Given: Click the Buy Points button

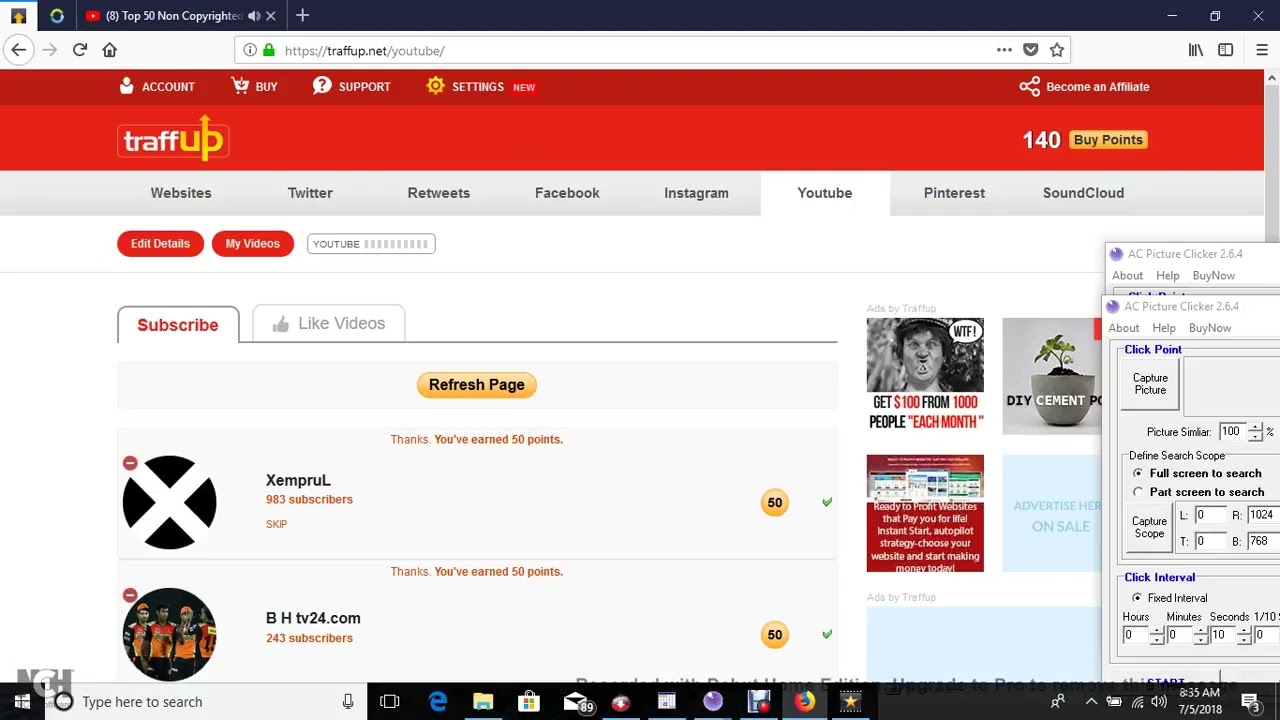Looking at the screenshot, I should [x=1108, y=140].
